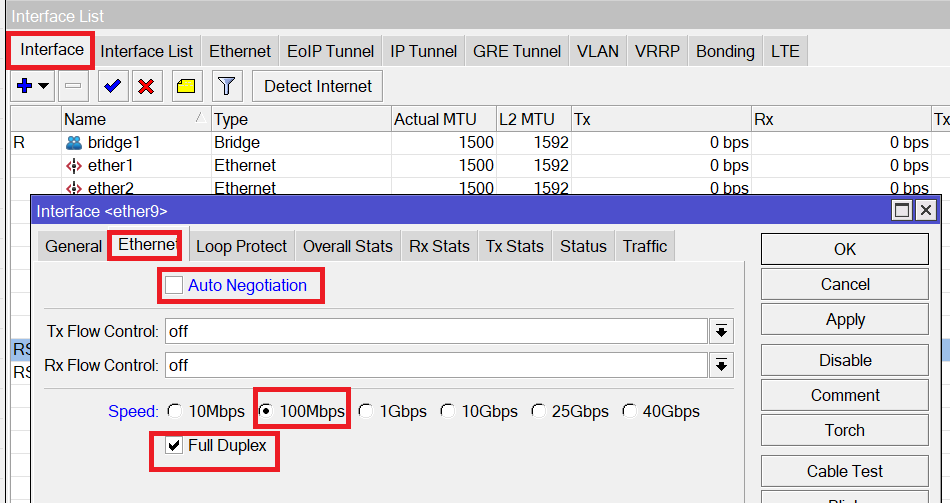Select the ether1 interface icon
The height and width of the screenshot is (503, 950).
(73, 165)
